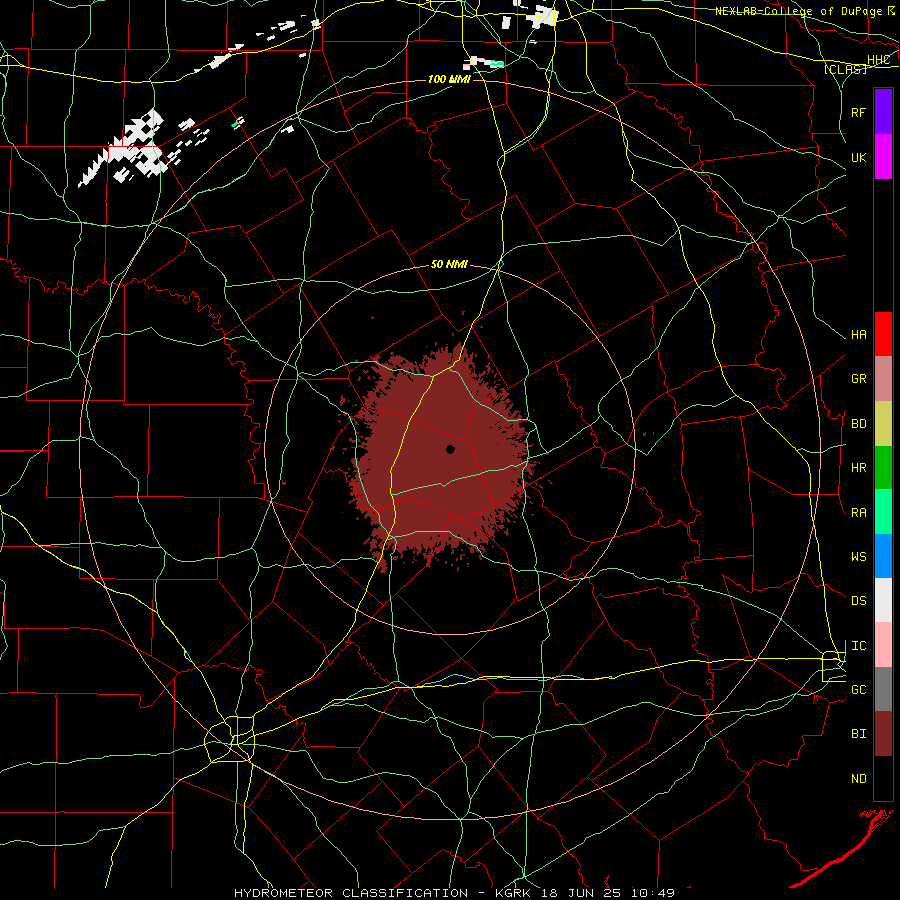
Task: Click the "DS" legend label
Action: (859, 601)
